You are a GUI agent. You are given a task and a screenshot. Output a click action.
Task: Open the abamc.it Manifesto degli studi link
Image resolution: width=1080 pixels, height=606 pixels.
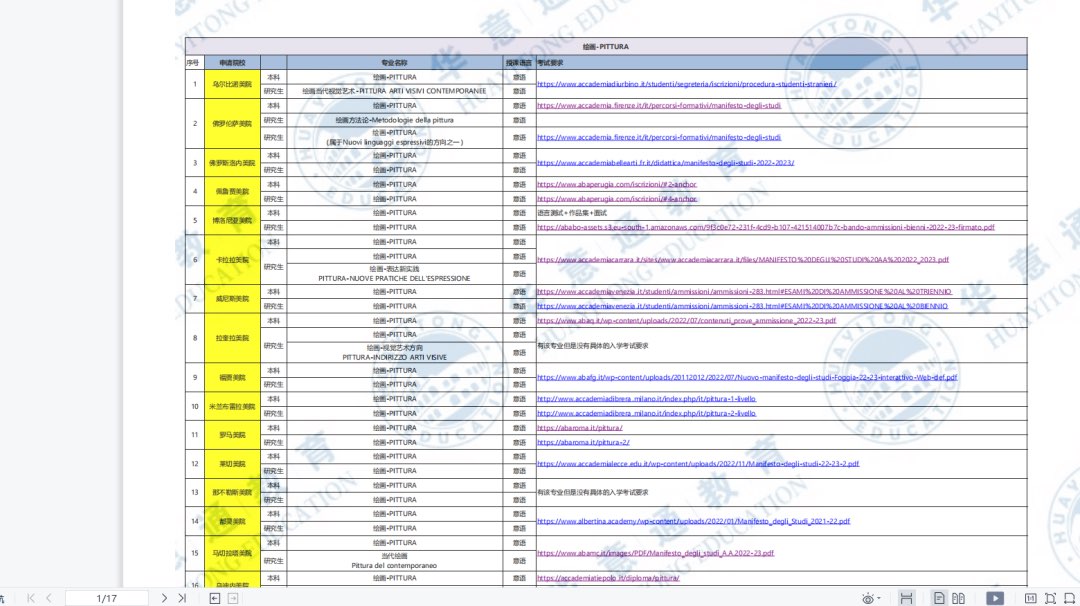(655, 553)
